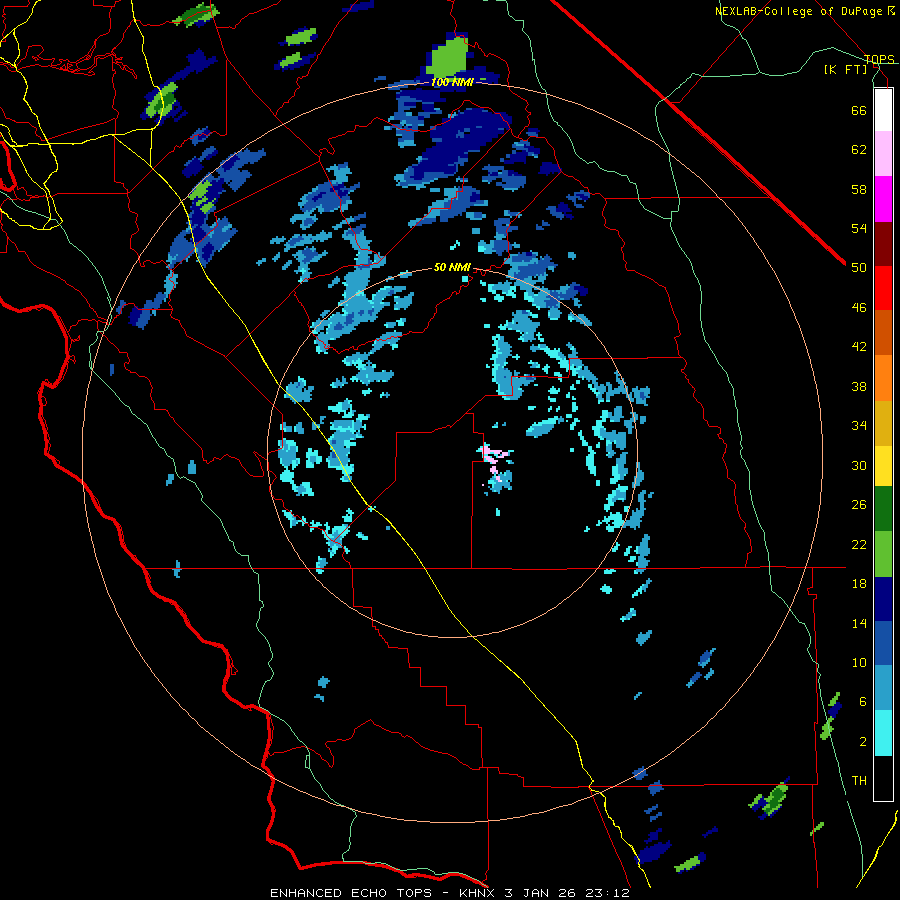
Task: Select the light pink legend swatch
Action: 883,154
